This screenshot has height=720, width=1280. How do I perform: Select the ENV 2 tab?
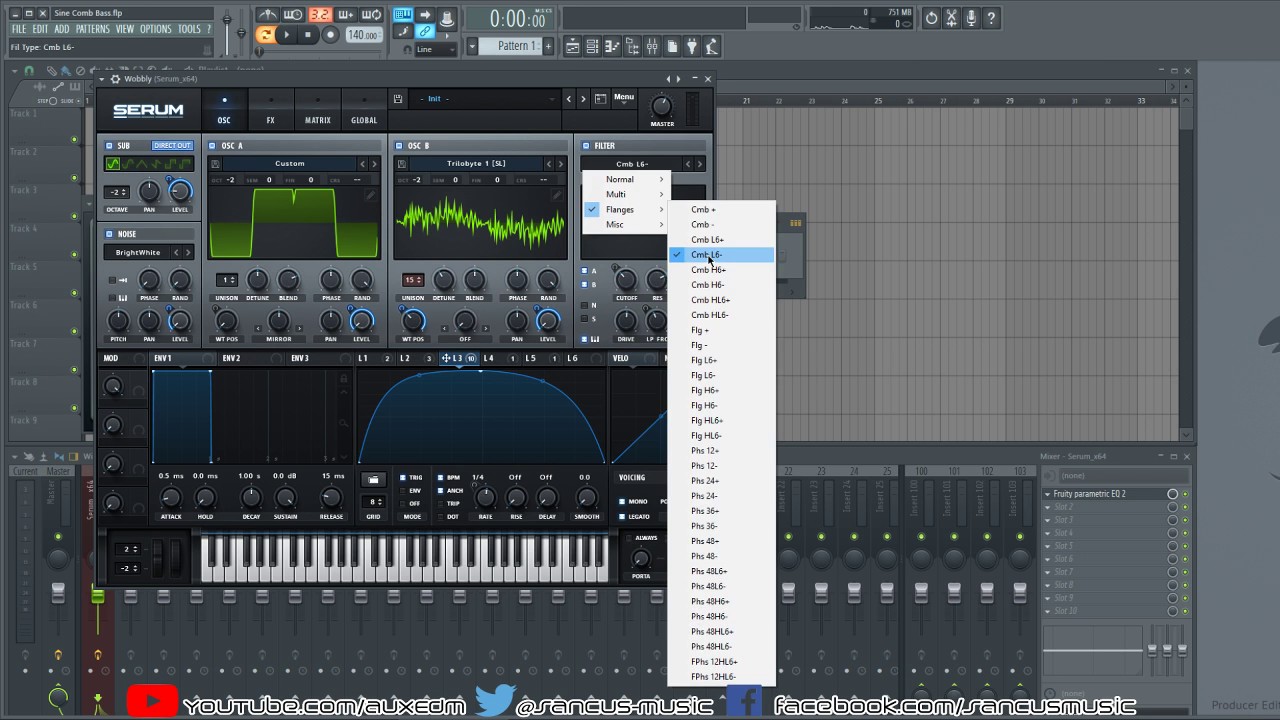231,358
